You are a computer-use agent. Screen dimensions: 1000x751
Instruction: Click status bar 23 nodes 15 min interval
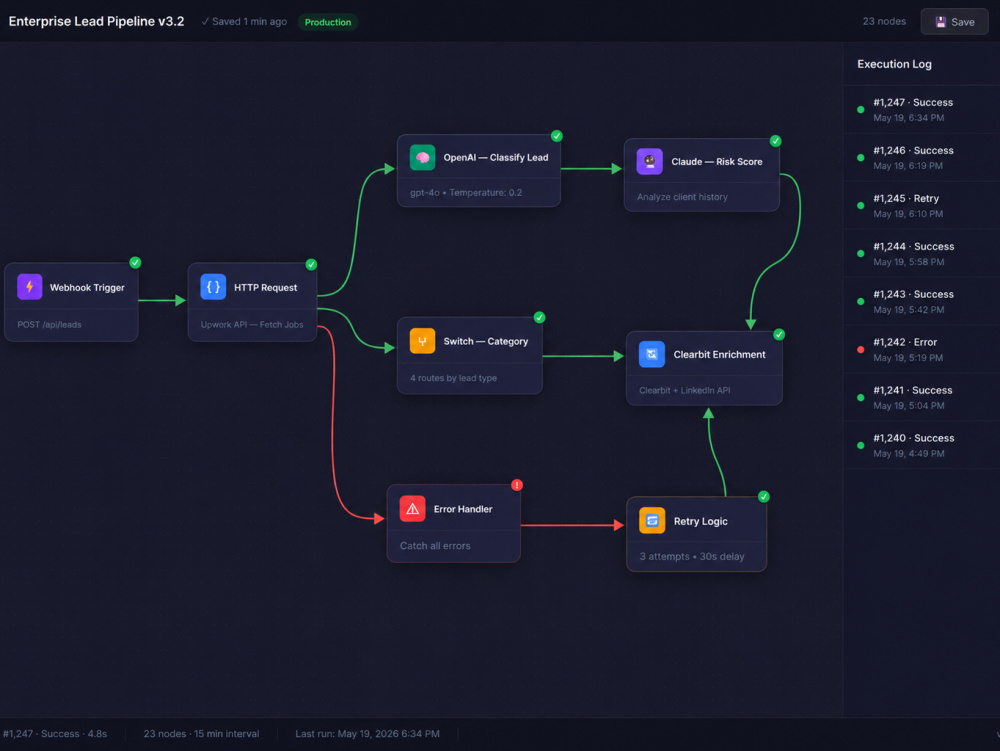click(202, 734)
